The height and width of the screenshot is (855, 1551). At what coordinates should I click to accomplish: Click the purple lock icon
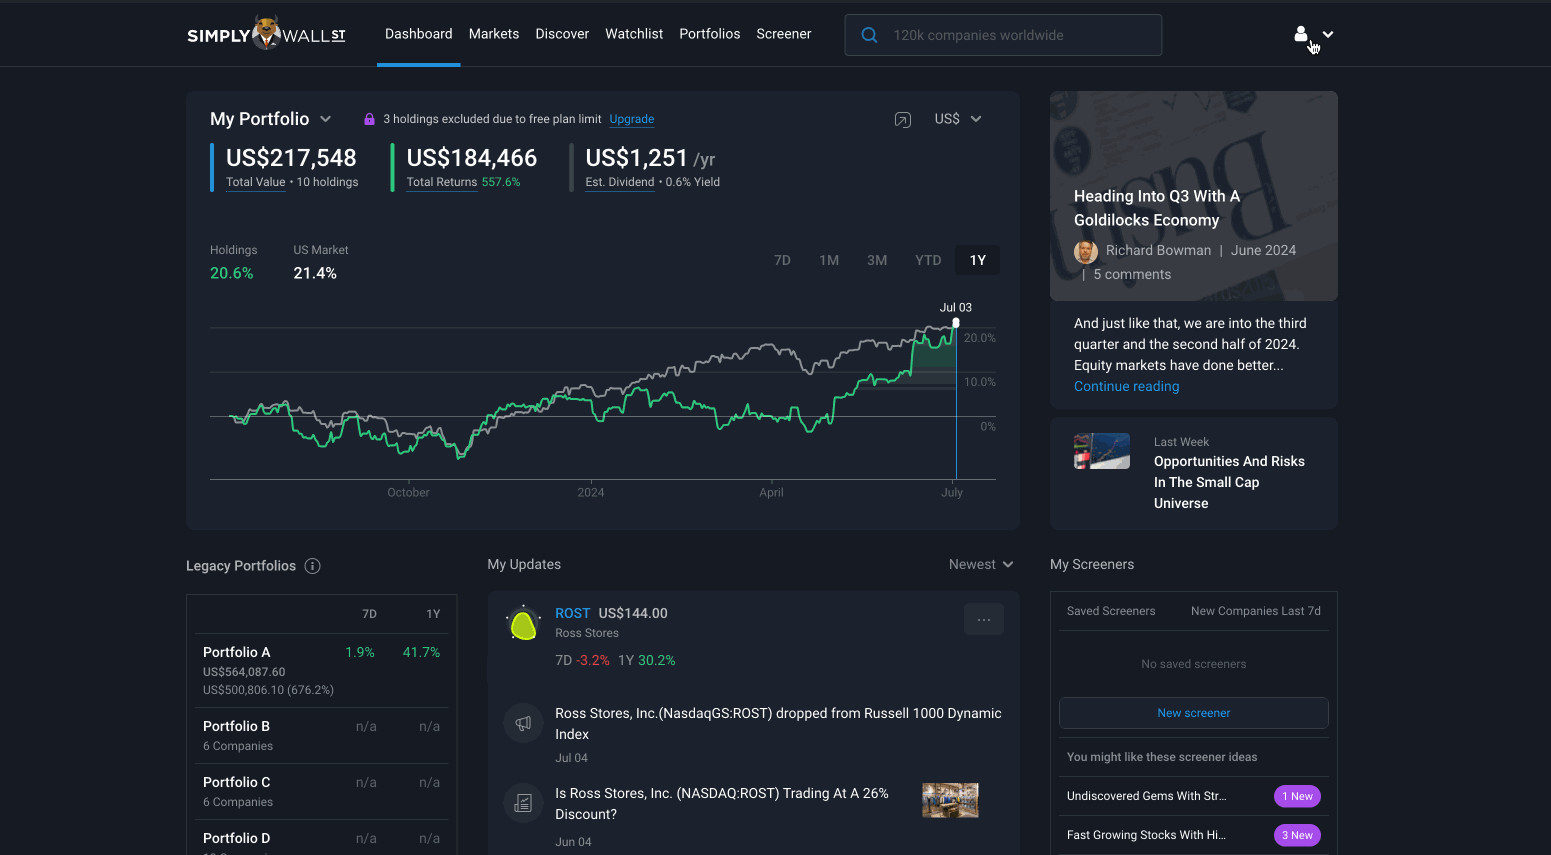369,119
